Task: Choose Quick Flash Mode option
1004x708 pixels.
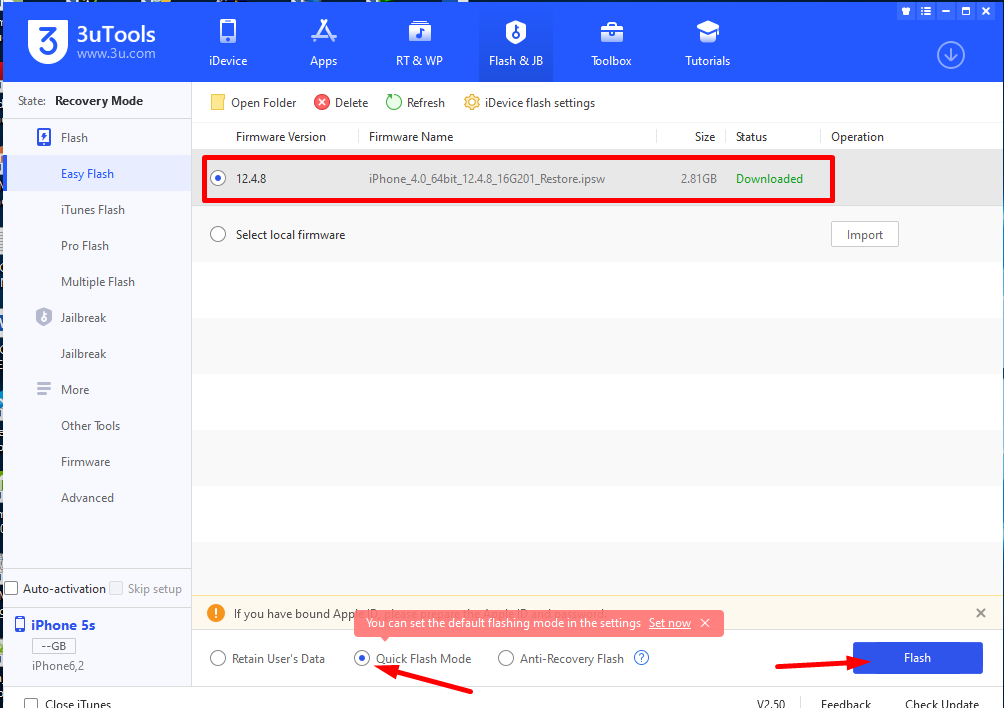Action: click(x=362, y=658)
